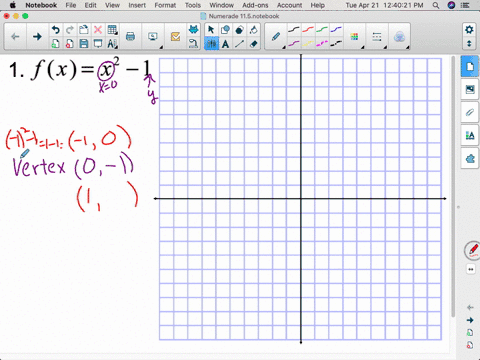Select the Eraser tool
Screen dimensions: 480x360
pyautogui.click(x=254, y=44)
